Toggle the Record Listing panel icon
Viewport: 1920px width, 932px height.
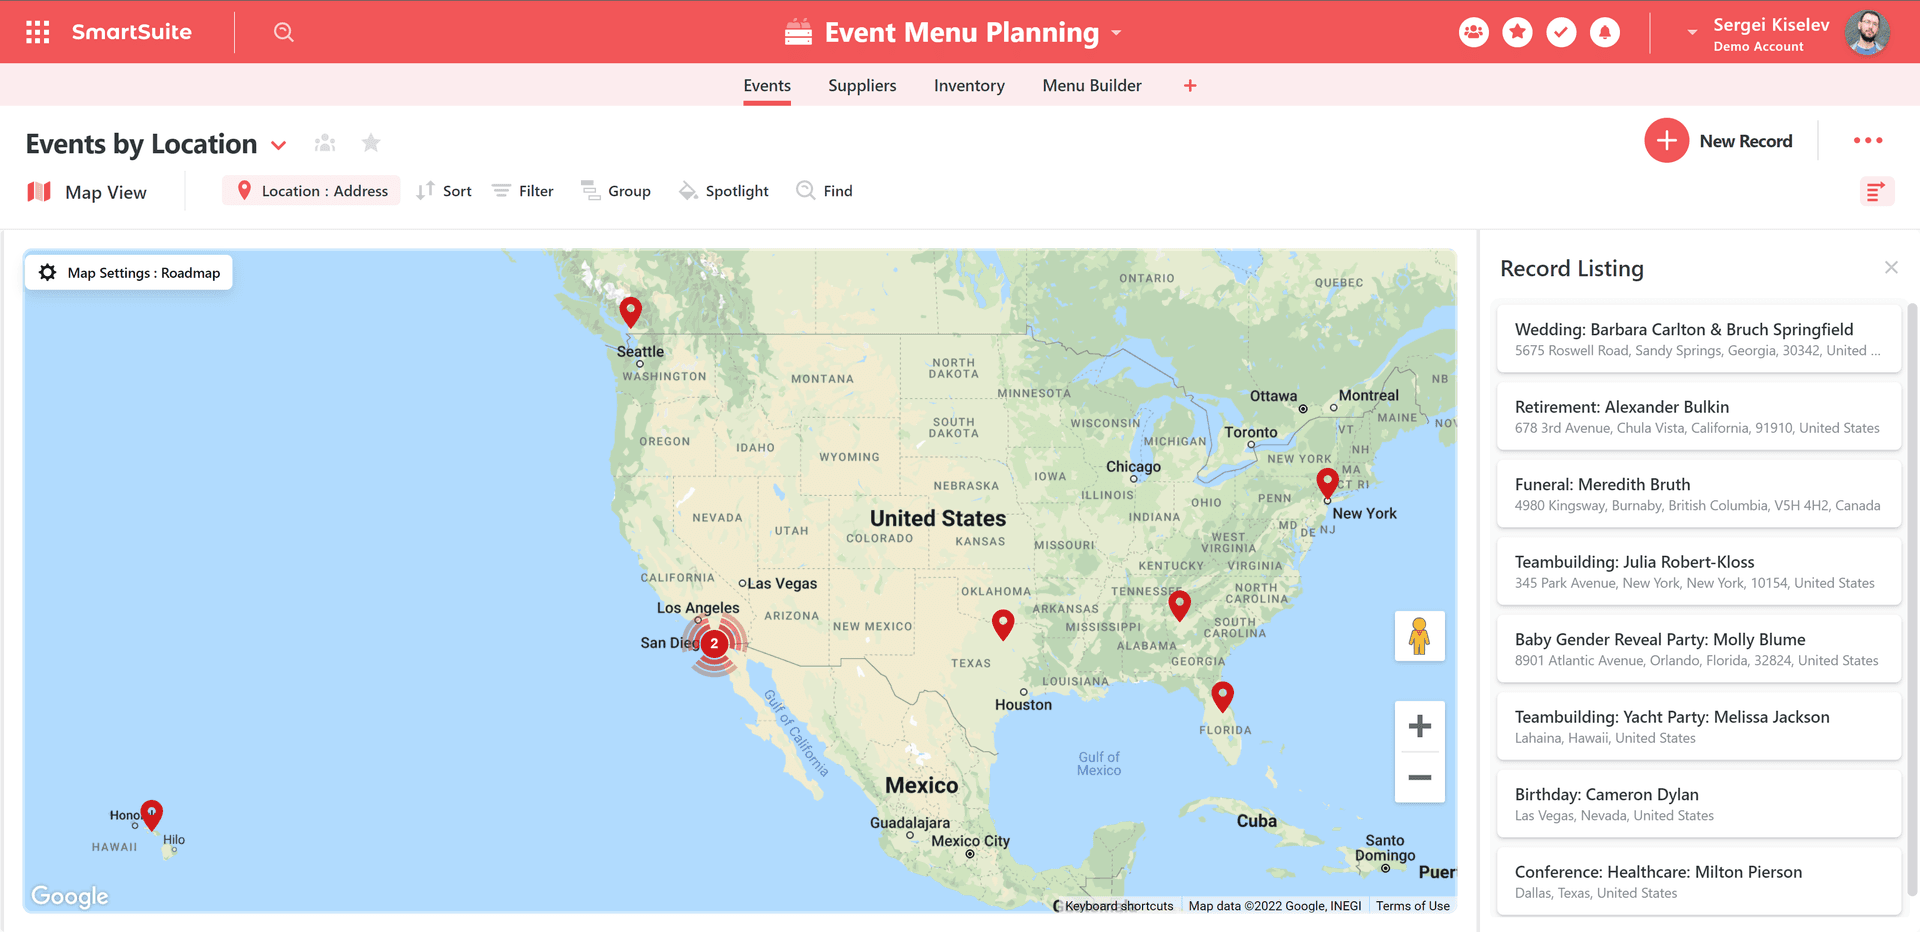pos(1876,191)
